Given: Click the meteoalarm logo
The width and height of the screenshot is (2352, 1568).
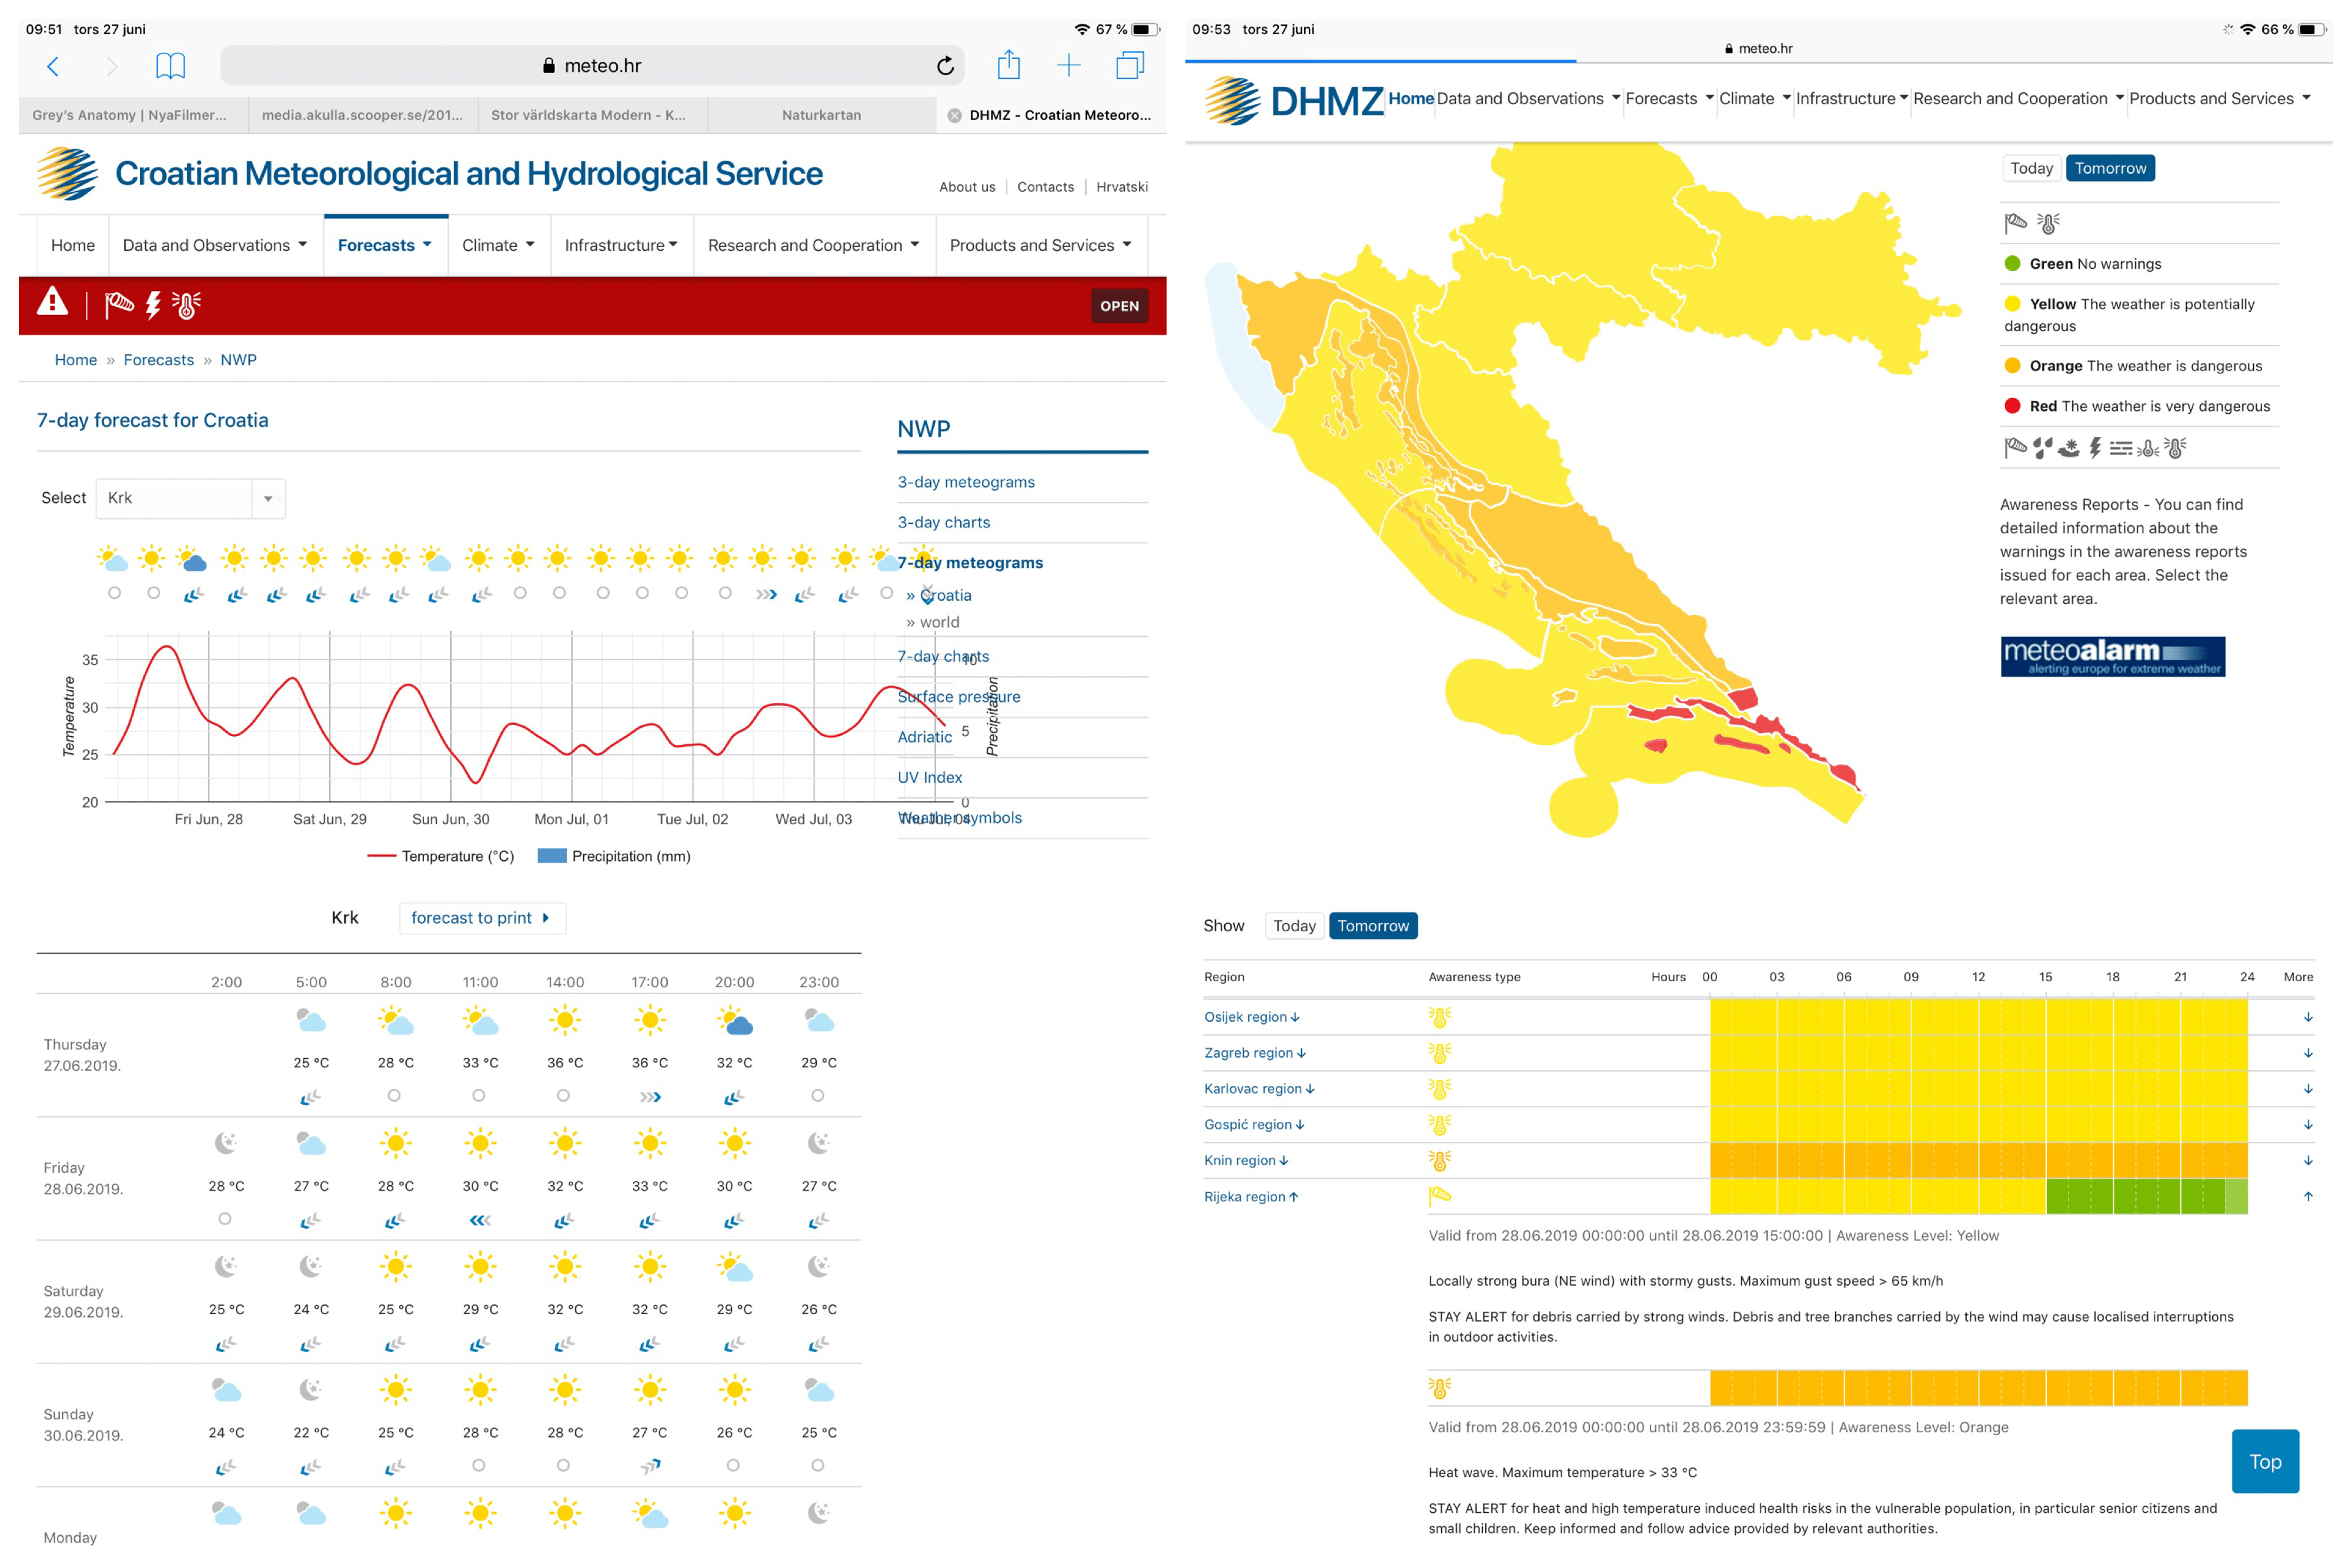Looking at the screenshot, I should click(x=2112, y=656).
